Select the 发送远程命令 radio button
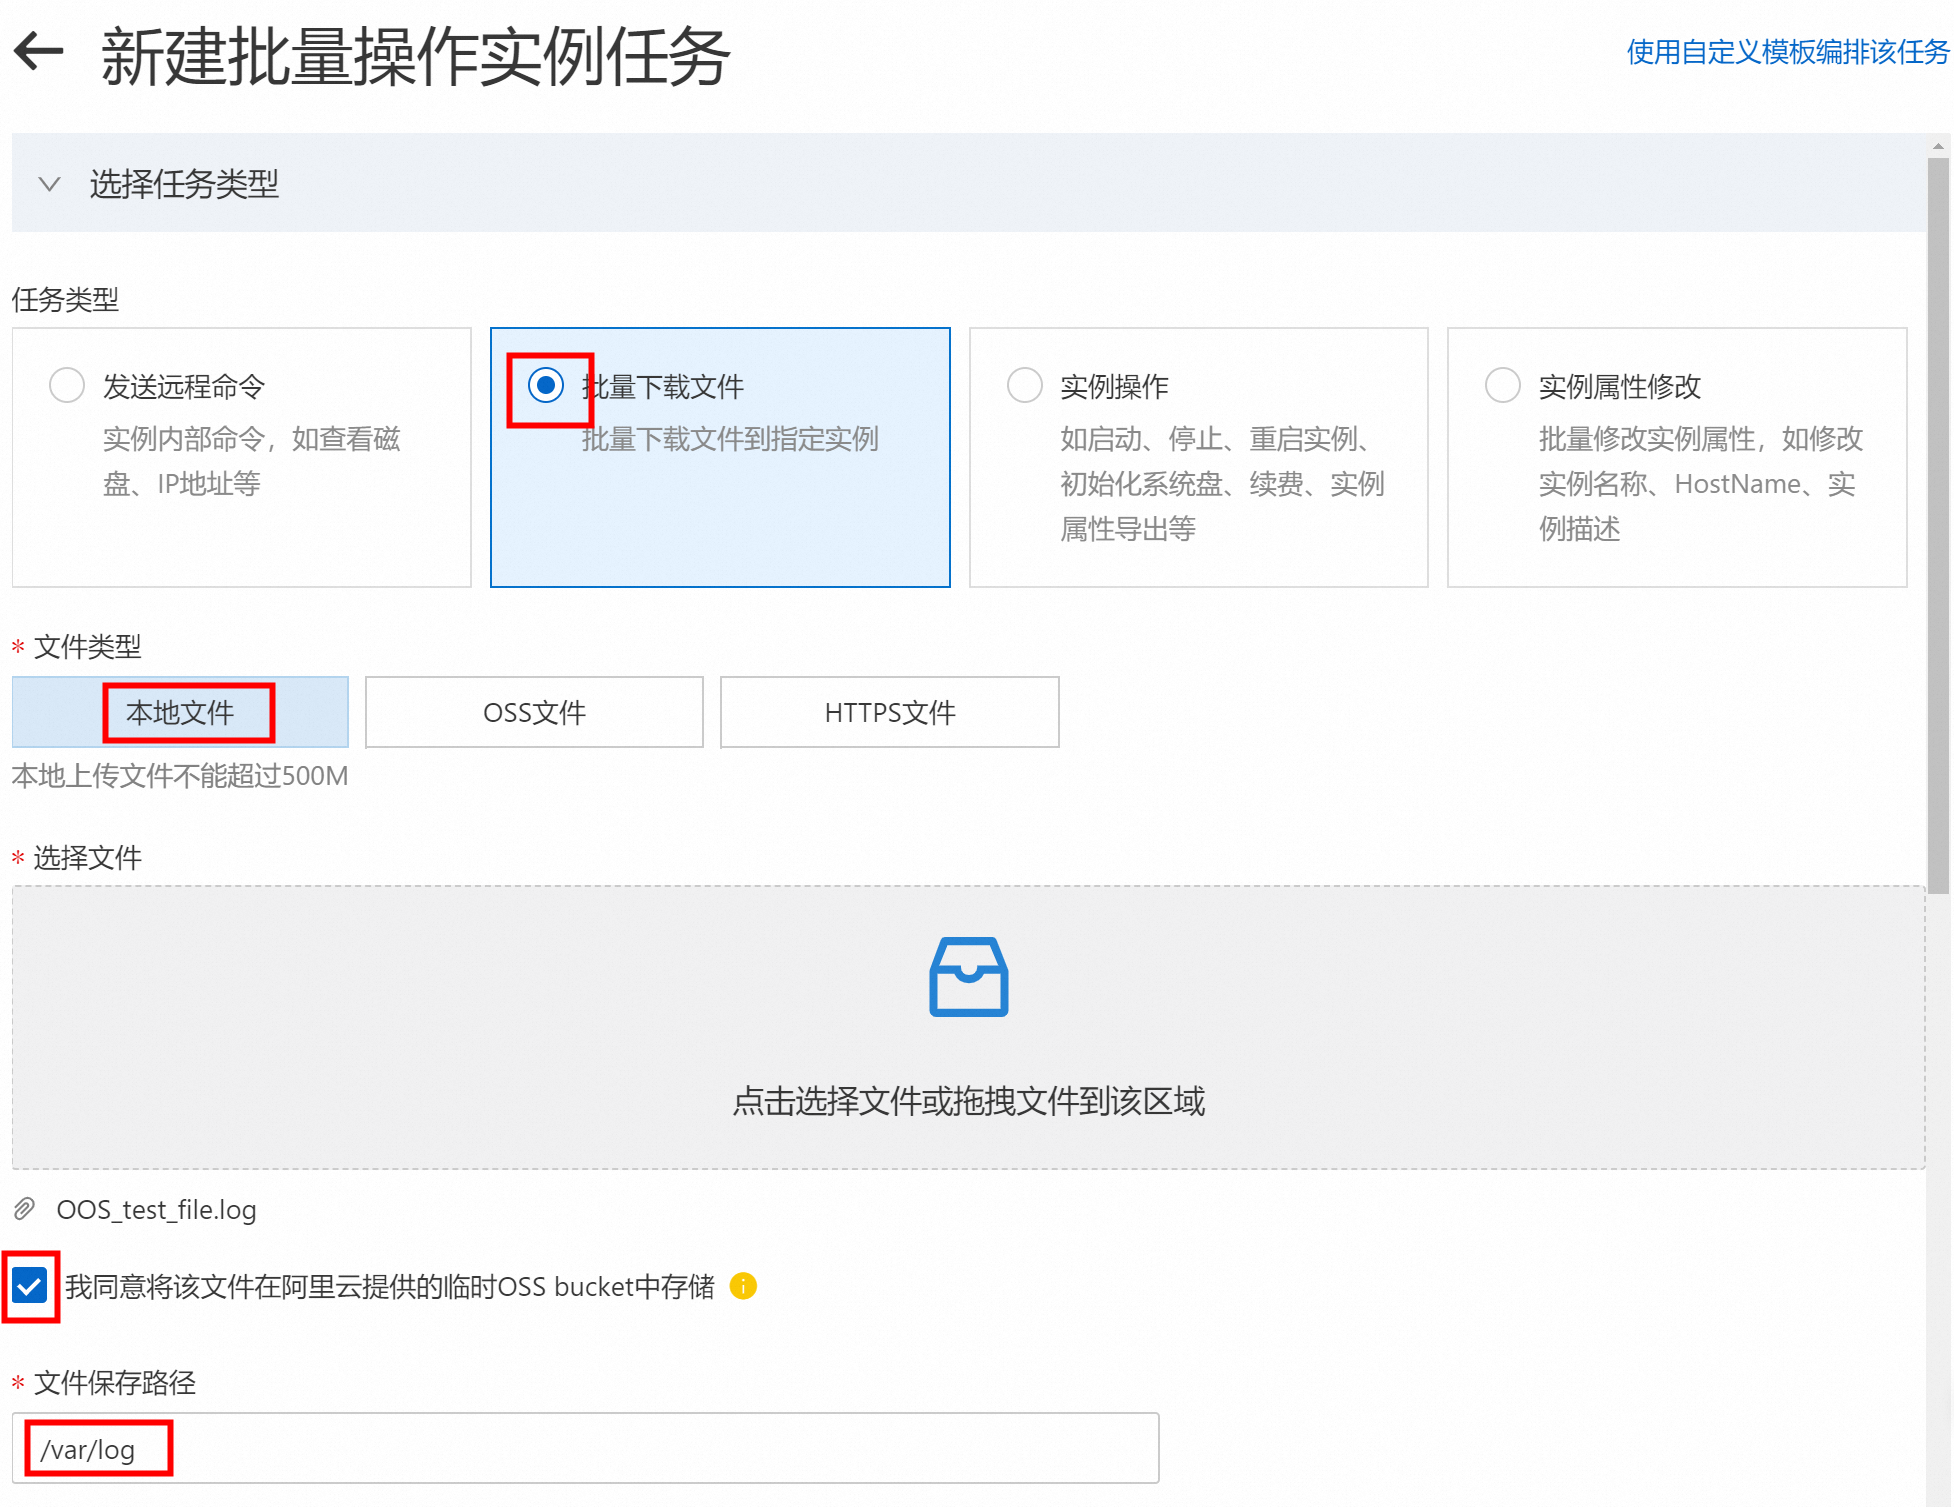The width and height of the screenshot is (1954, 1507). [67, 385]
